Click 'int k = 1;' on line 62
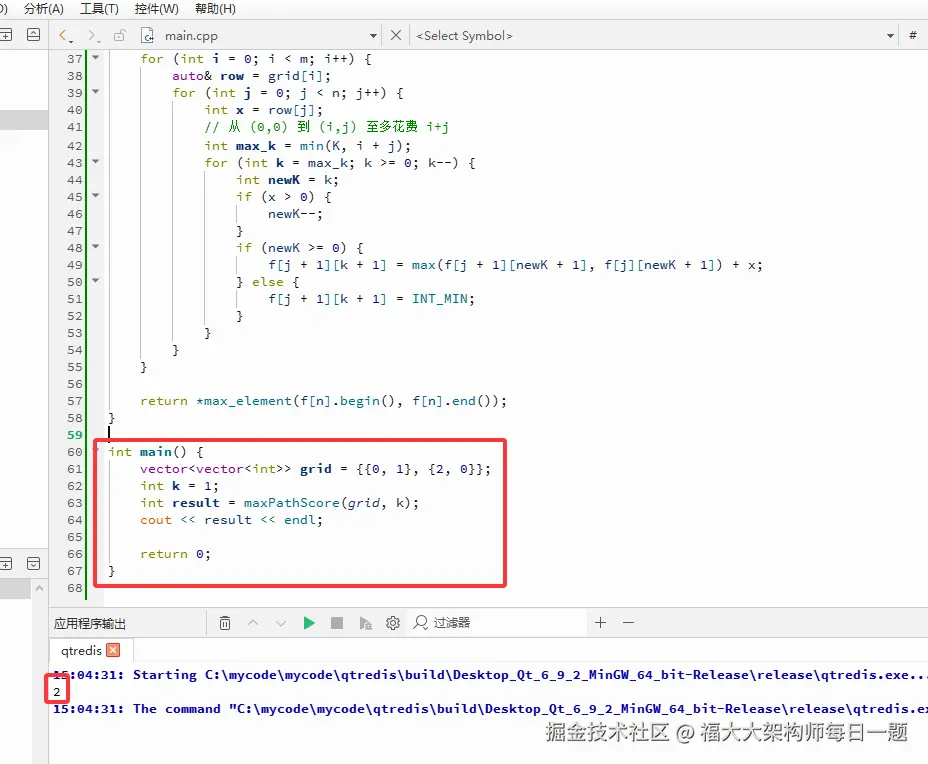This screenshot has height=764, width=928. 179,486
